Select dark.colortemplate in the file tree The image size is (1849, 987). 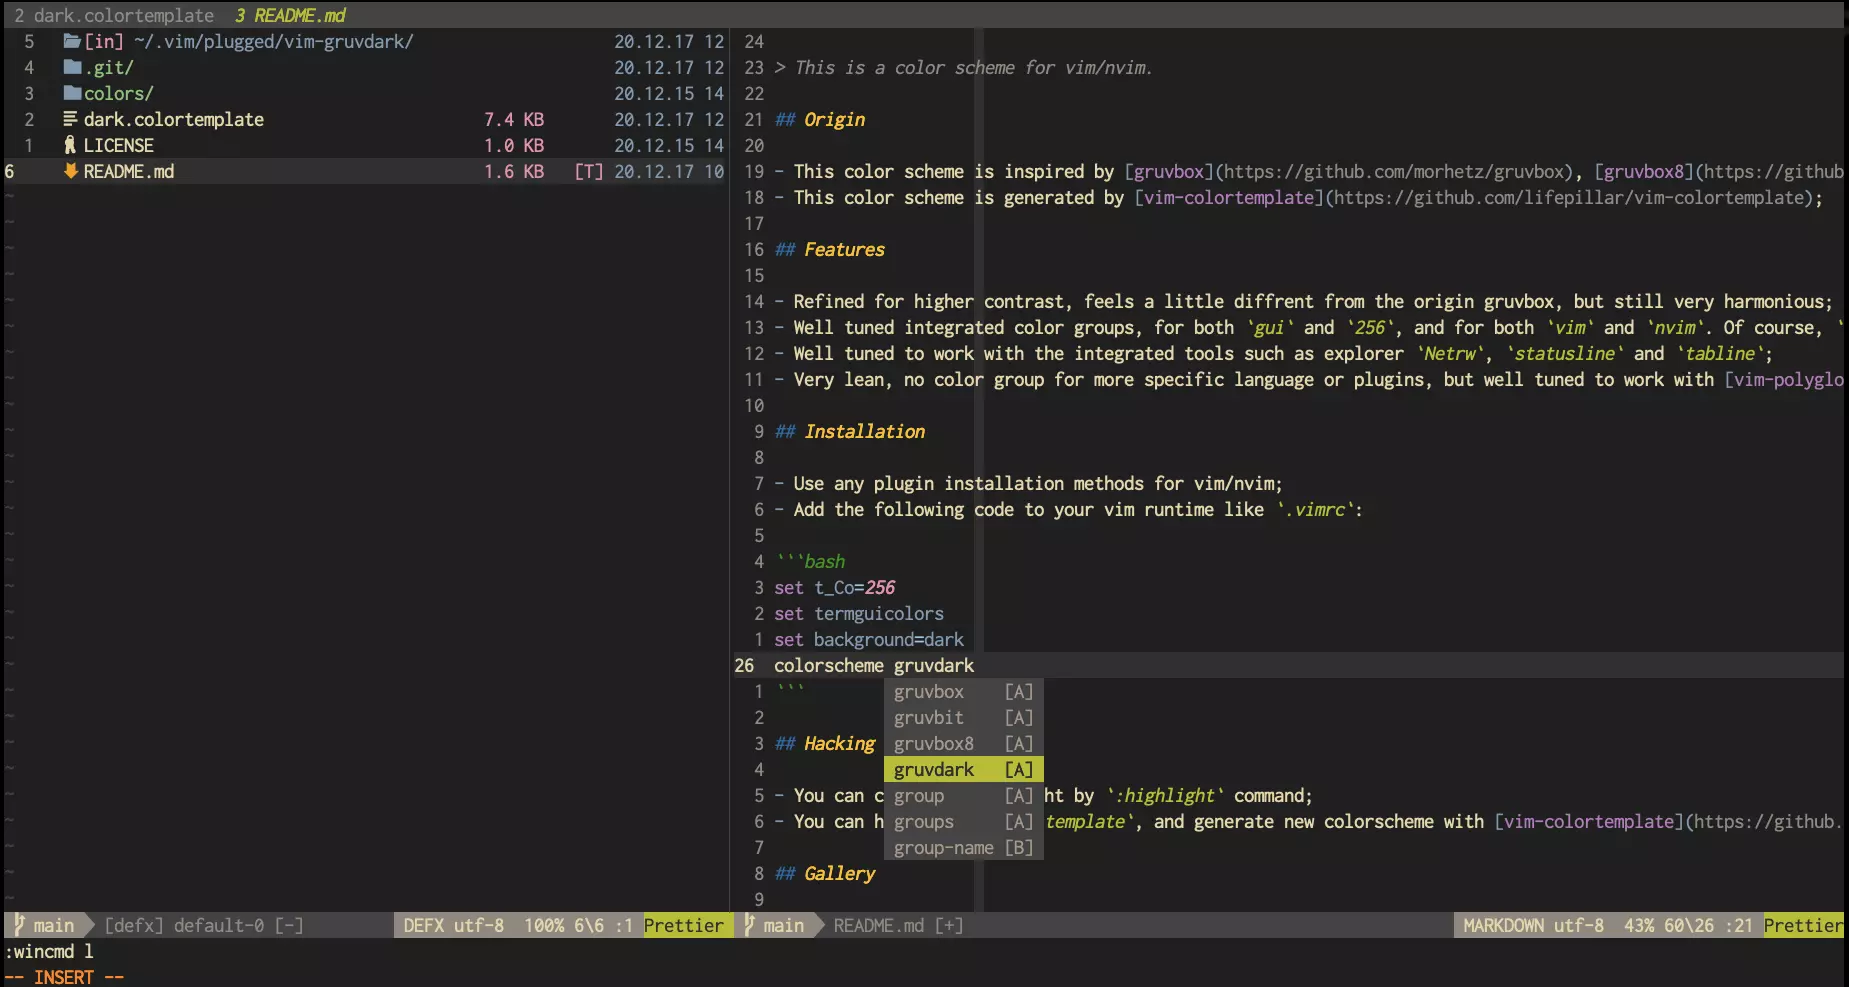(173, 120)
